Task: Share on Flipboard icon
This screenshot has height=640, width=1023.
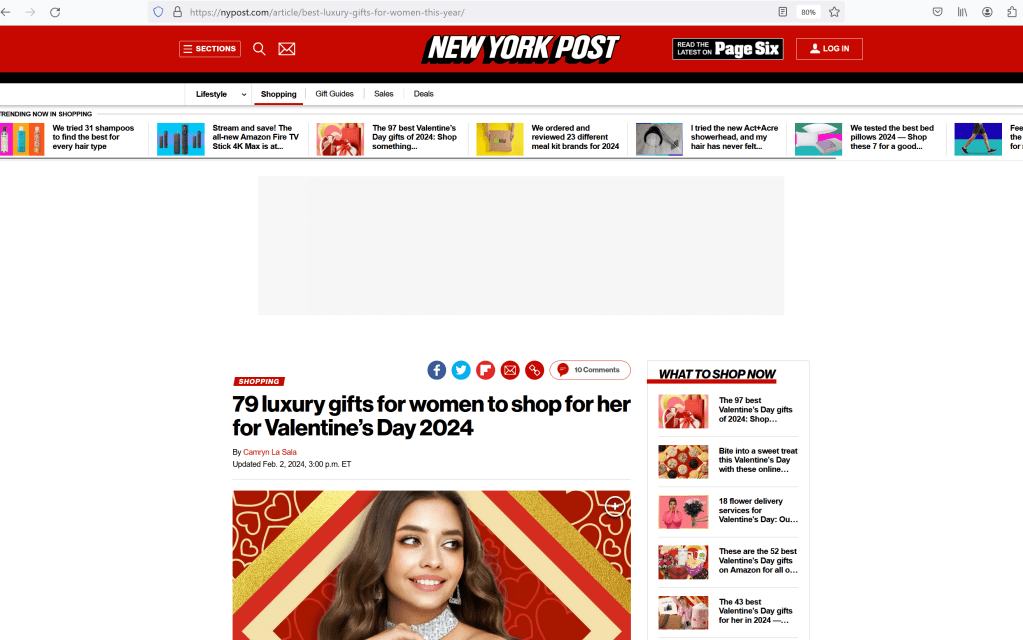Action: point(485,370)
